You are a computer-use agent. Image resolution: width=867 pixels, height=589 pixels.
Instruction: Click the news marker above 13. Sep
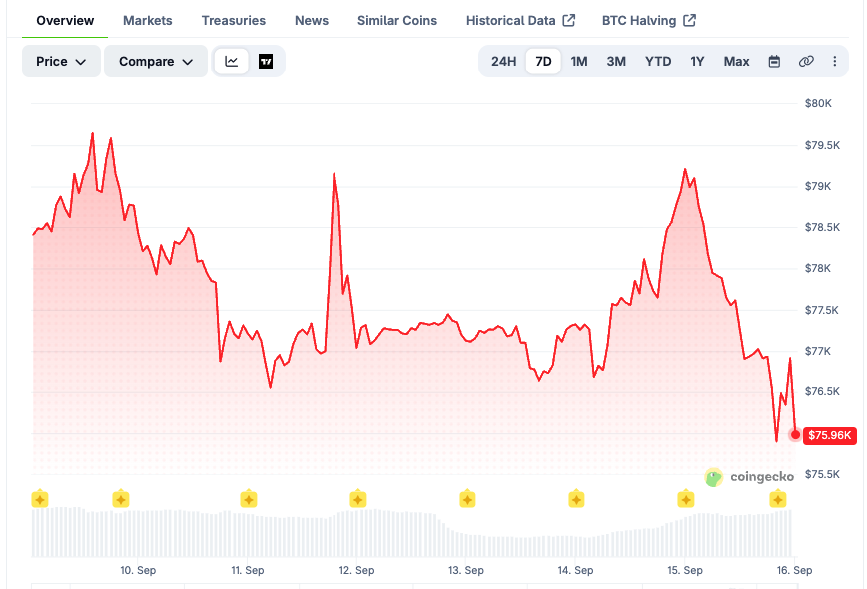pos(467,499)
